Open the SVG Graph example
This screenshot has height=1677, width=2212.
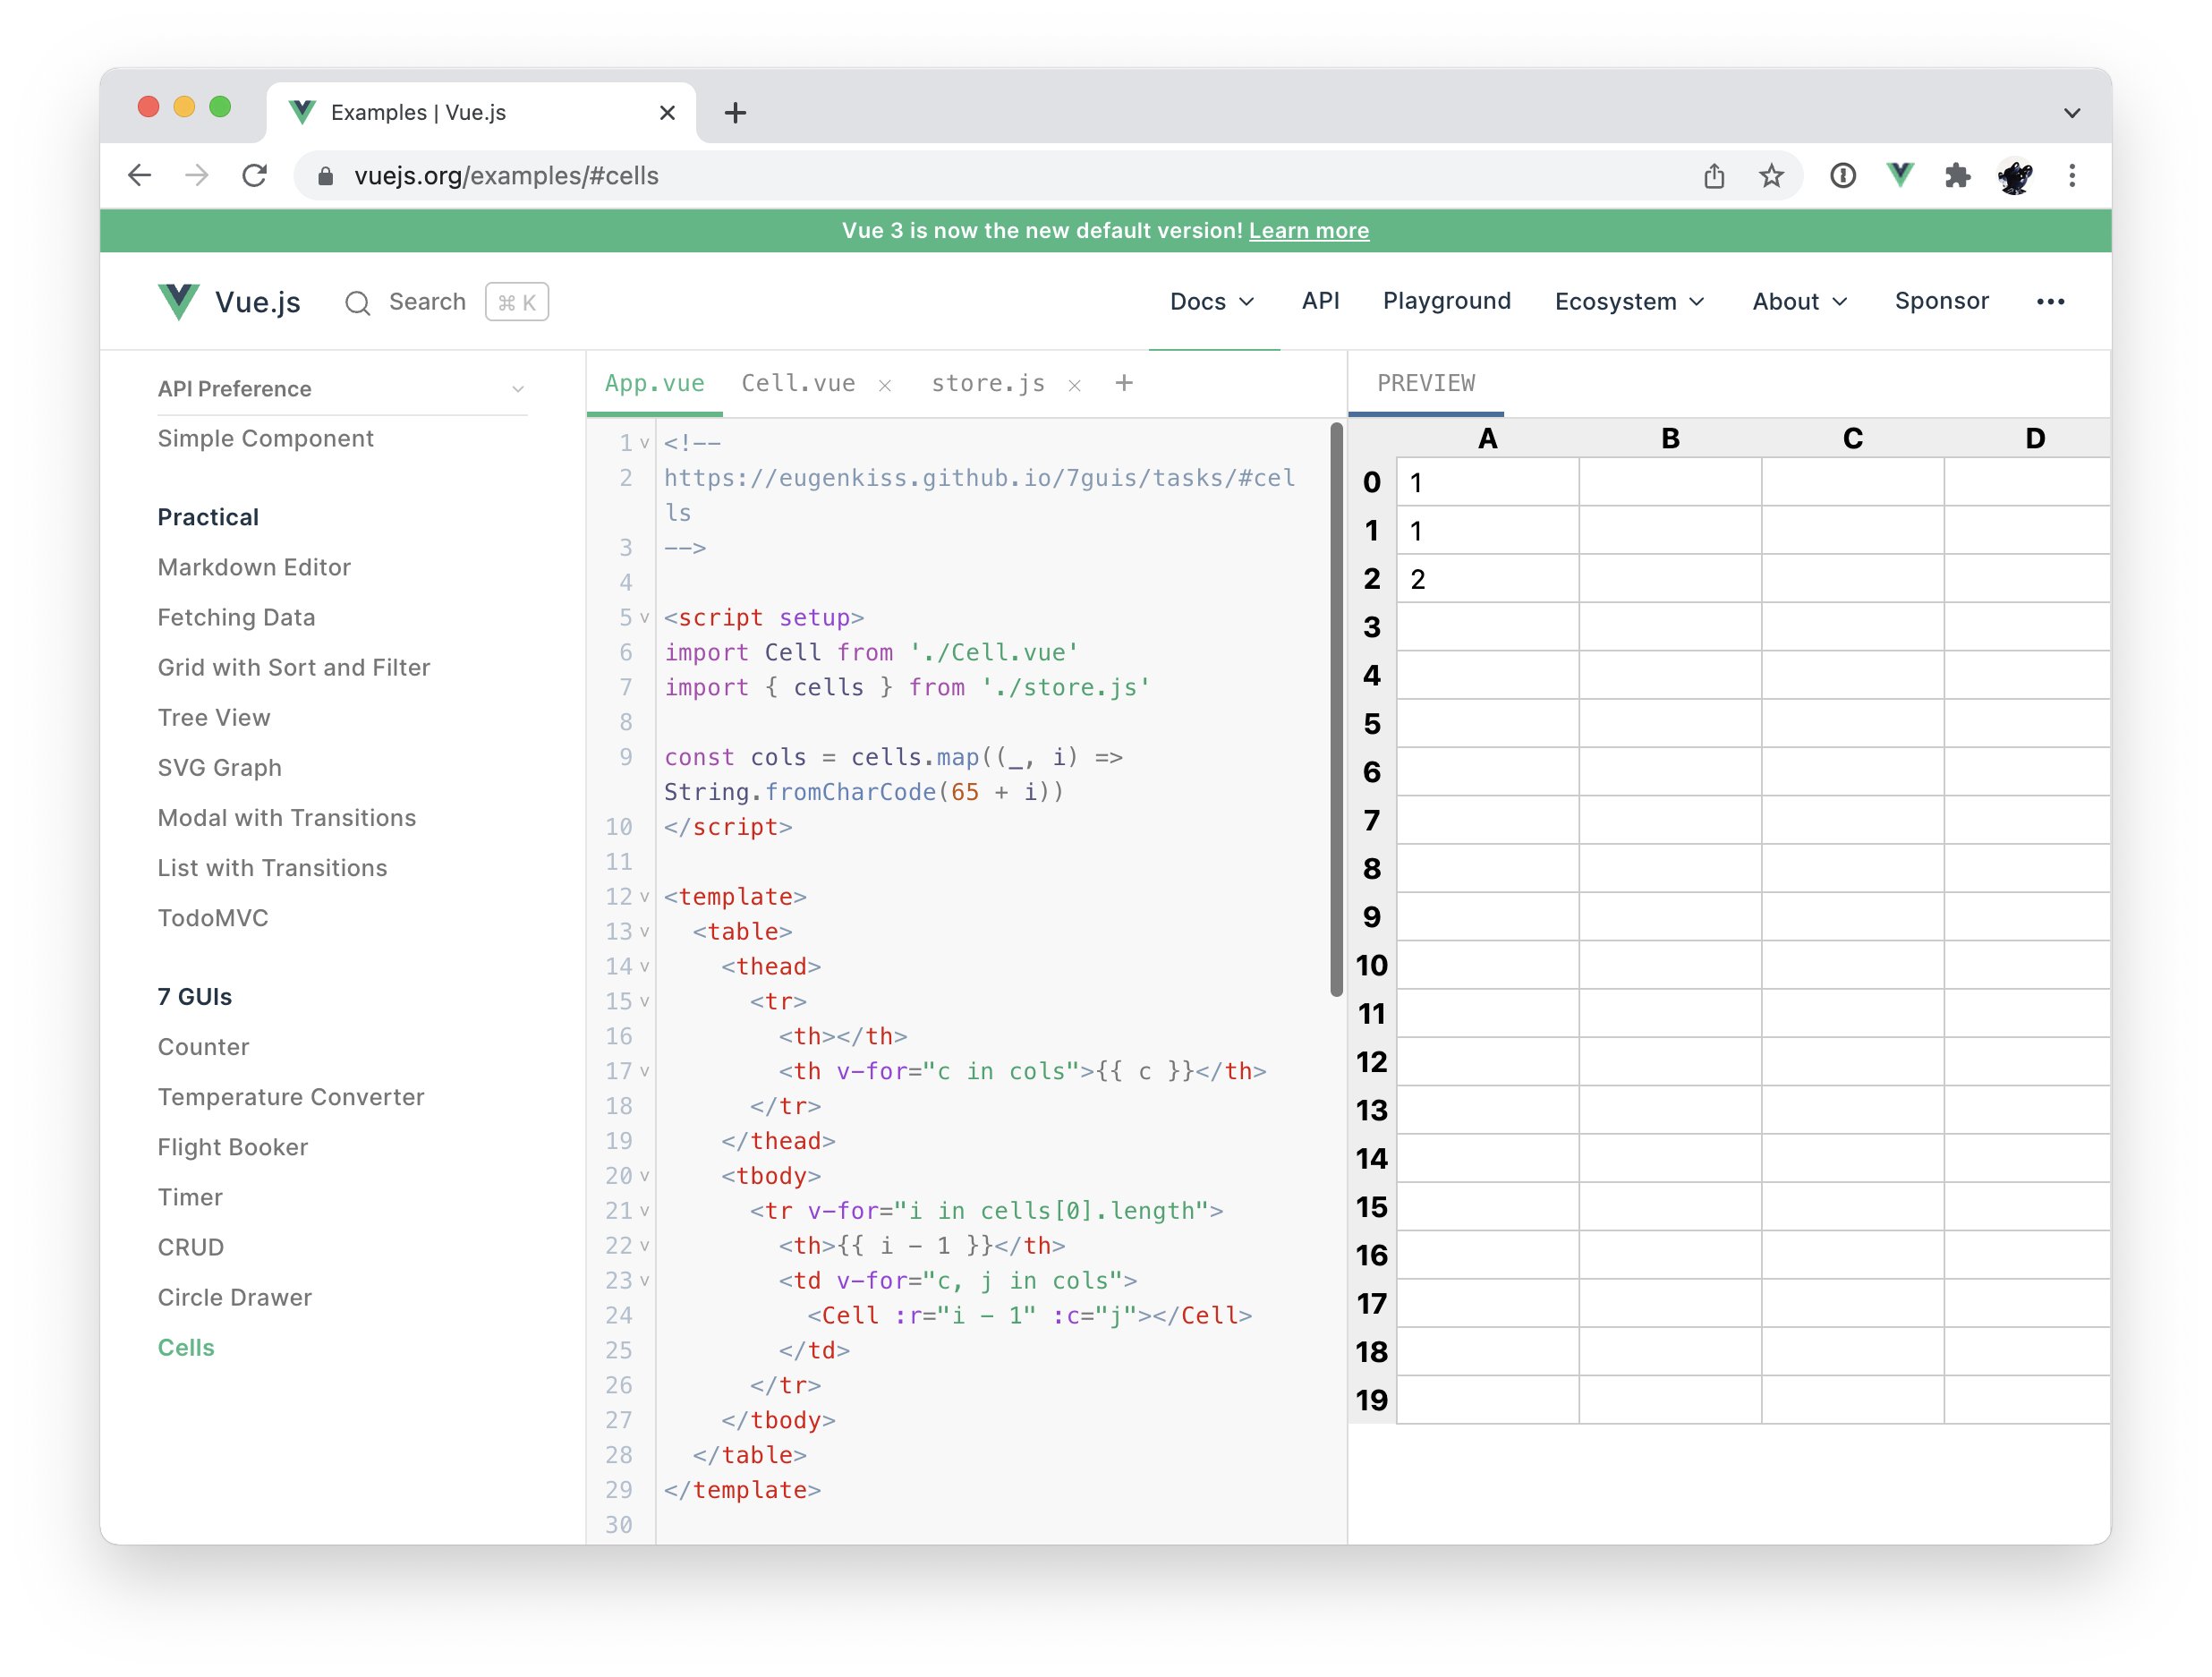[220, 768]
